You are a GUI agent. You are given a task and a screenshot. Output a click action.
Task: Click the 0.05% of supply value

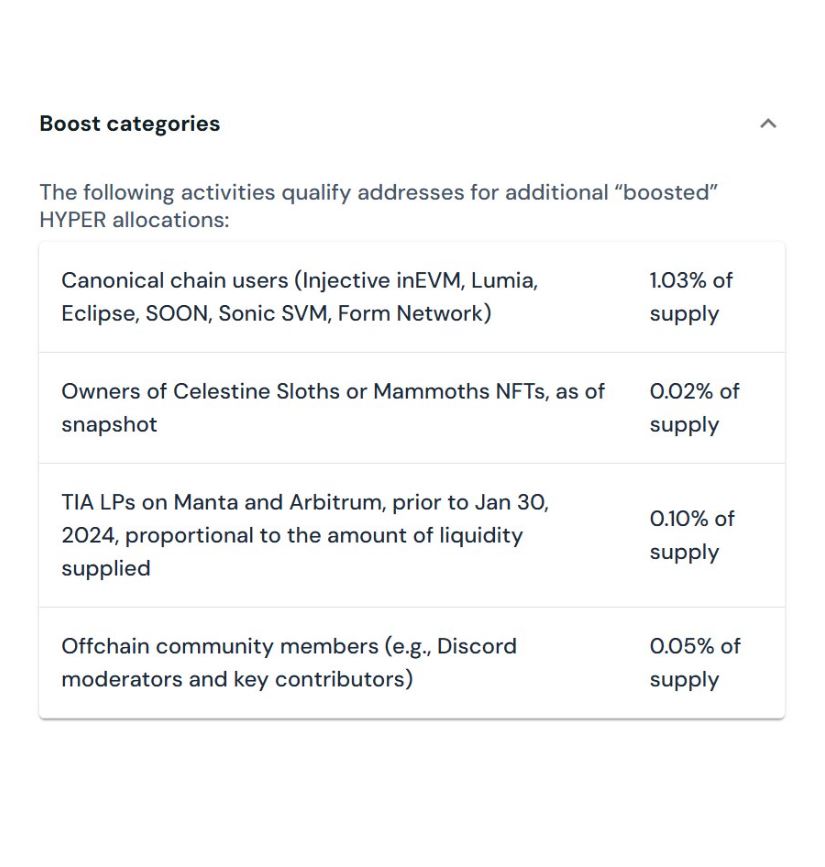pos(695,662)
